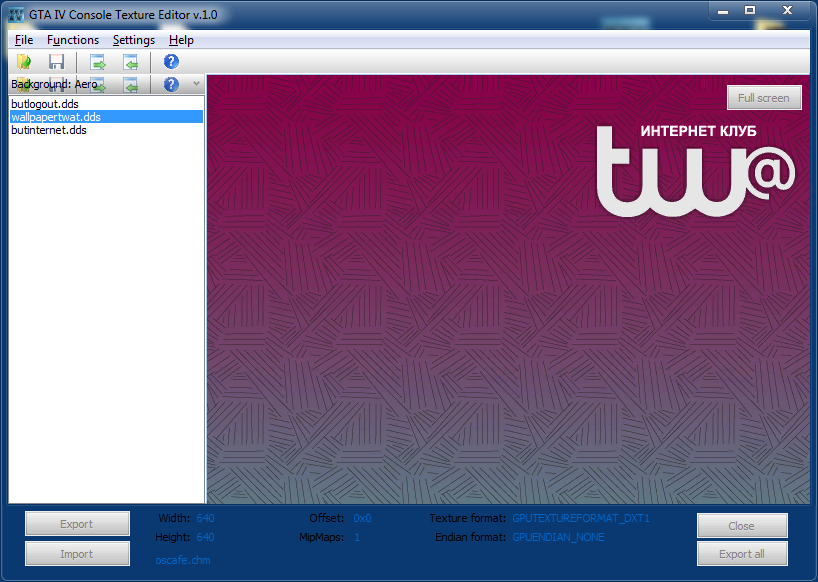Select butlogout.dds in the texture list
The height and width of the screenshot is (582, 818).
point(45,104)
